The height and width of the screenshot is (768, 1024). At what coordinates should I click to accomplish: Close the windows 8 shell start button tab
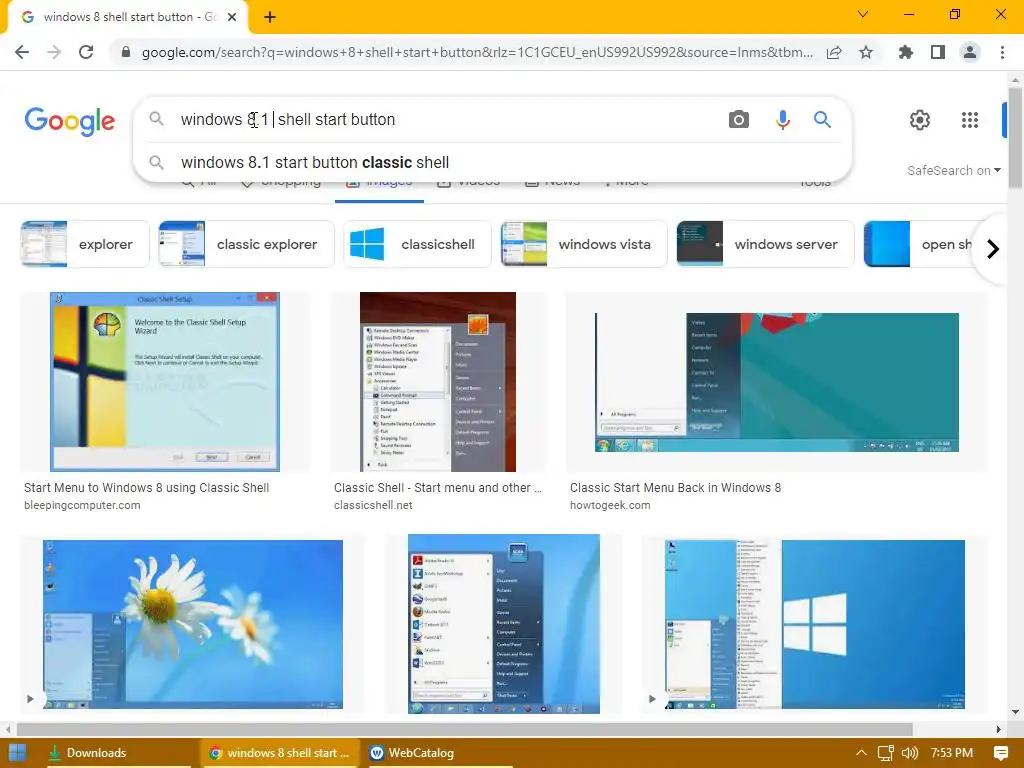point(232,17)
